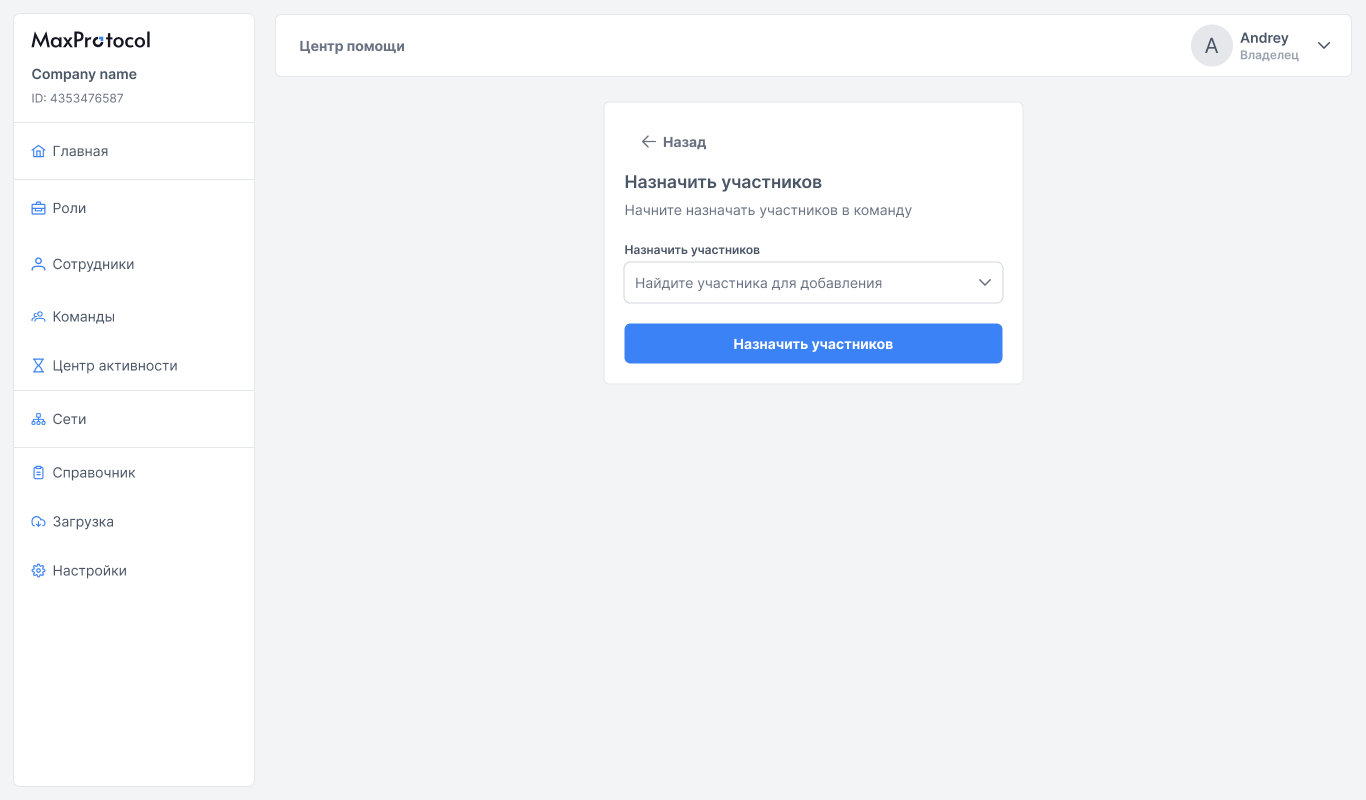The image size is (1366, 800).
Task: Click the gear icon beside Настройки
Action: pyautogui.click(x=38, y=571)
